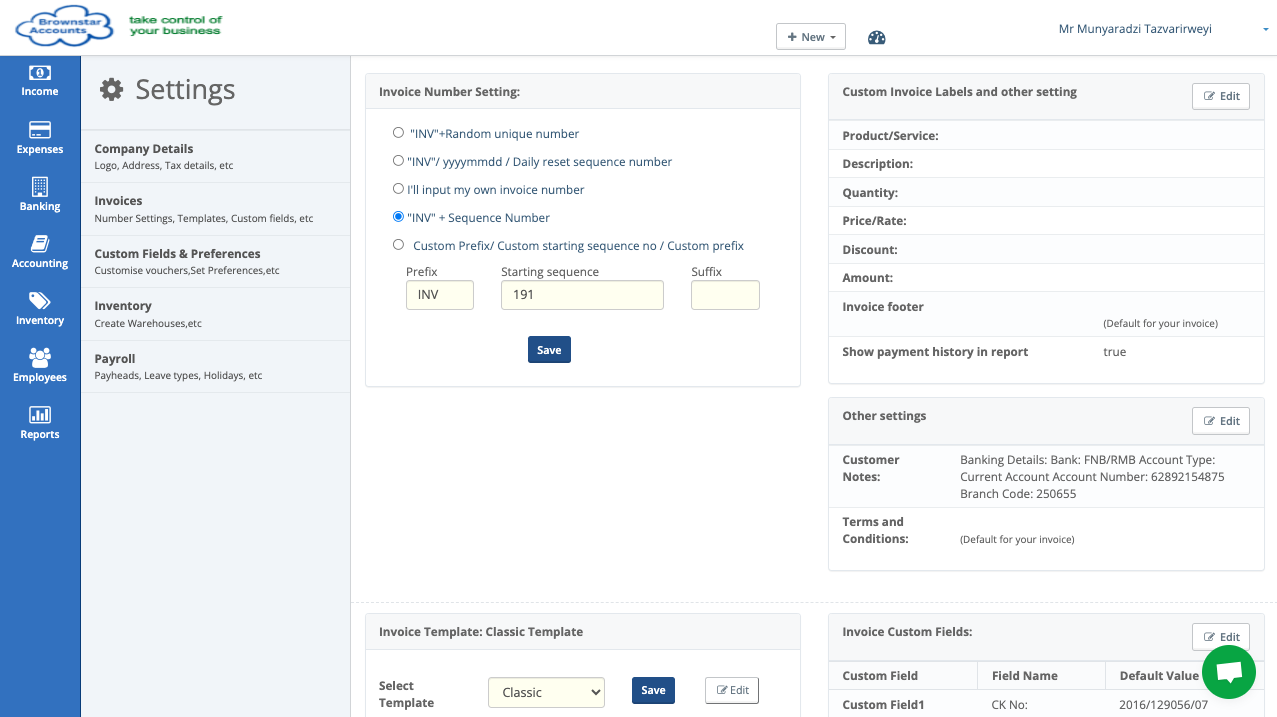Open the Employees group icon
Image resolution: width=1277 pixels, height=717 pixels.
pos(40,357)
